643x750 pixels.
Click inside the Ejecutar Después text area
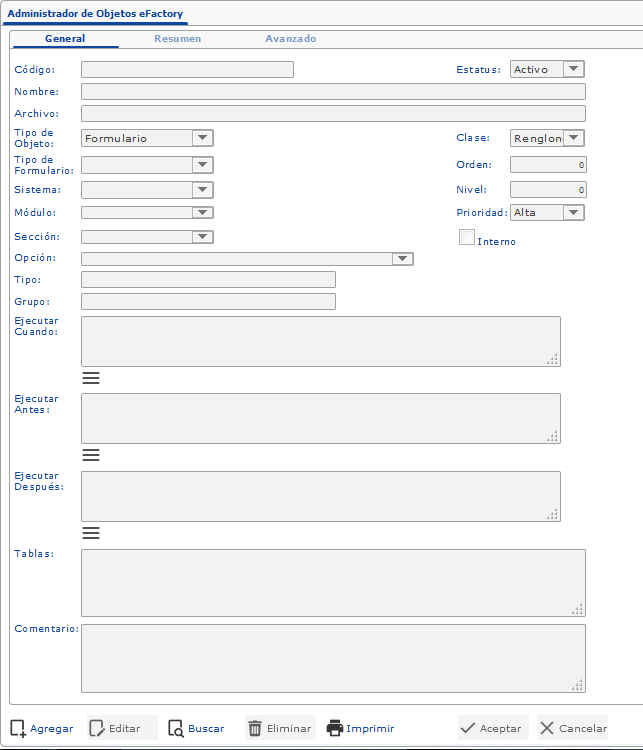tap(321, 496)
